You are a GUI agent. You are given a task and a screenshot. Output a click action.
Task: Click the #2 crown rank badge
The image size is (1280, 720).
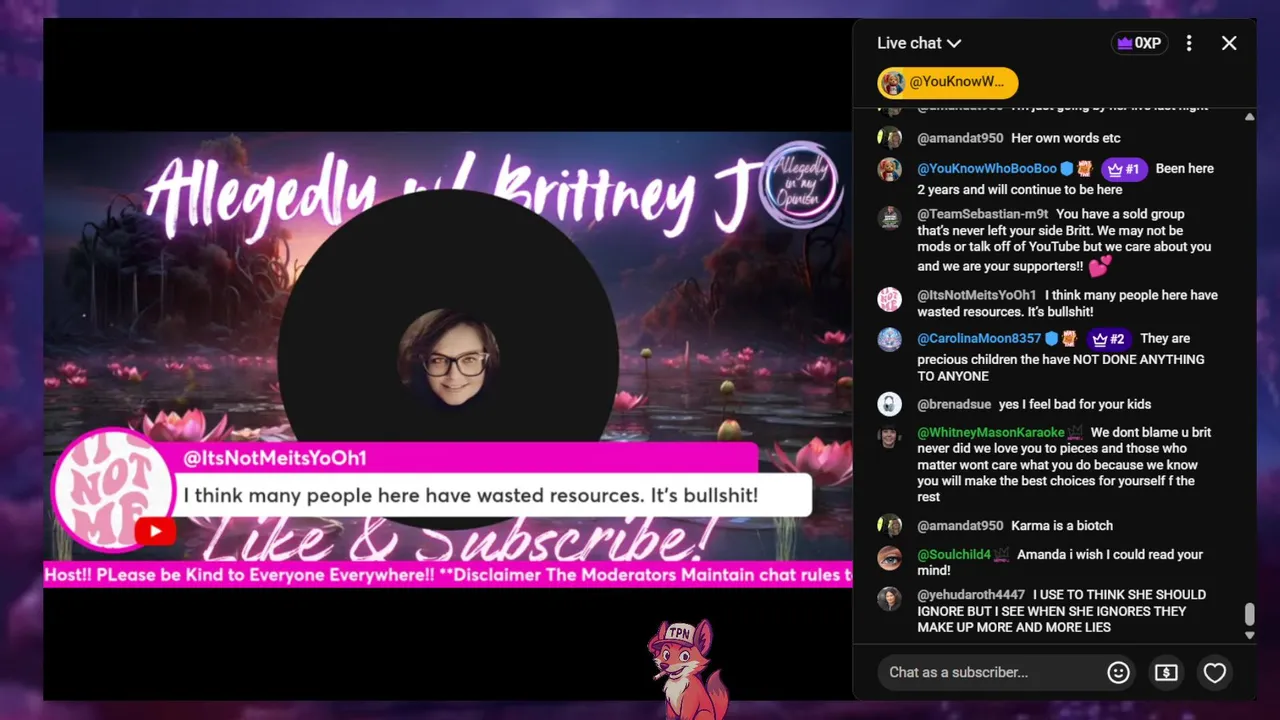(x=1109, y=339)
